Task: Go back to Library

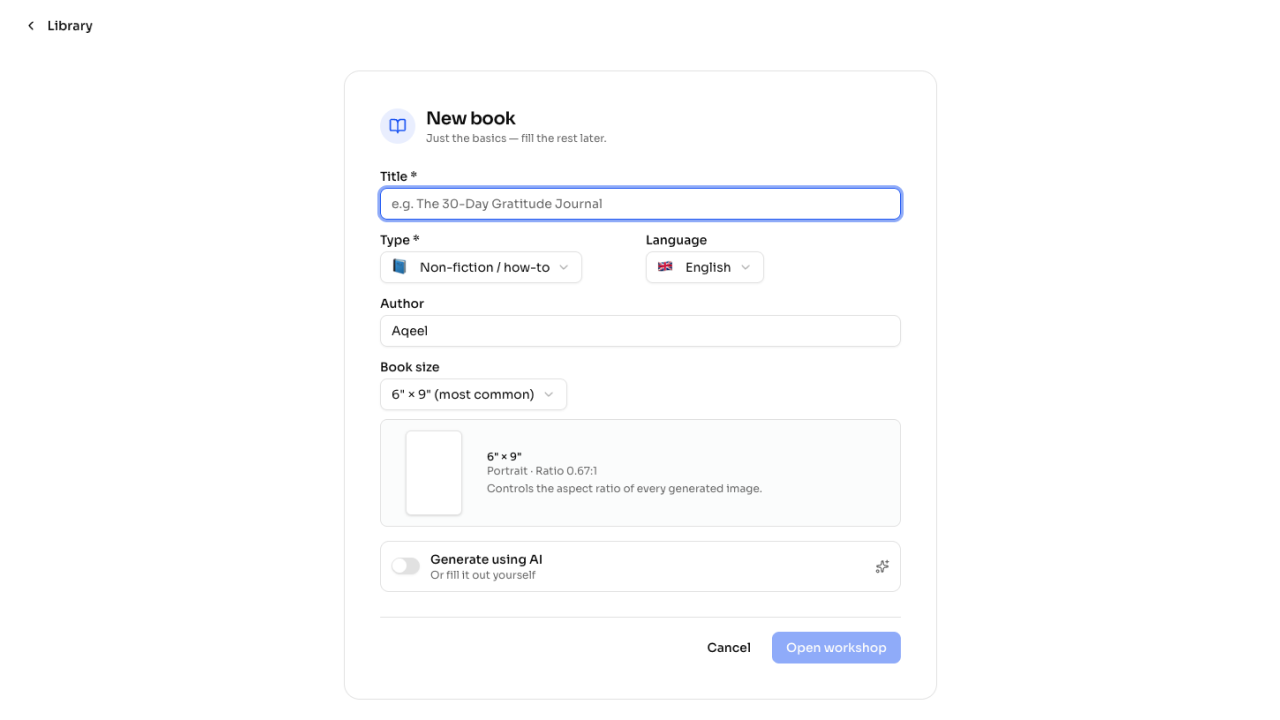Action: click(x=60, y=26)
